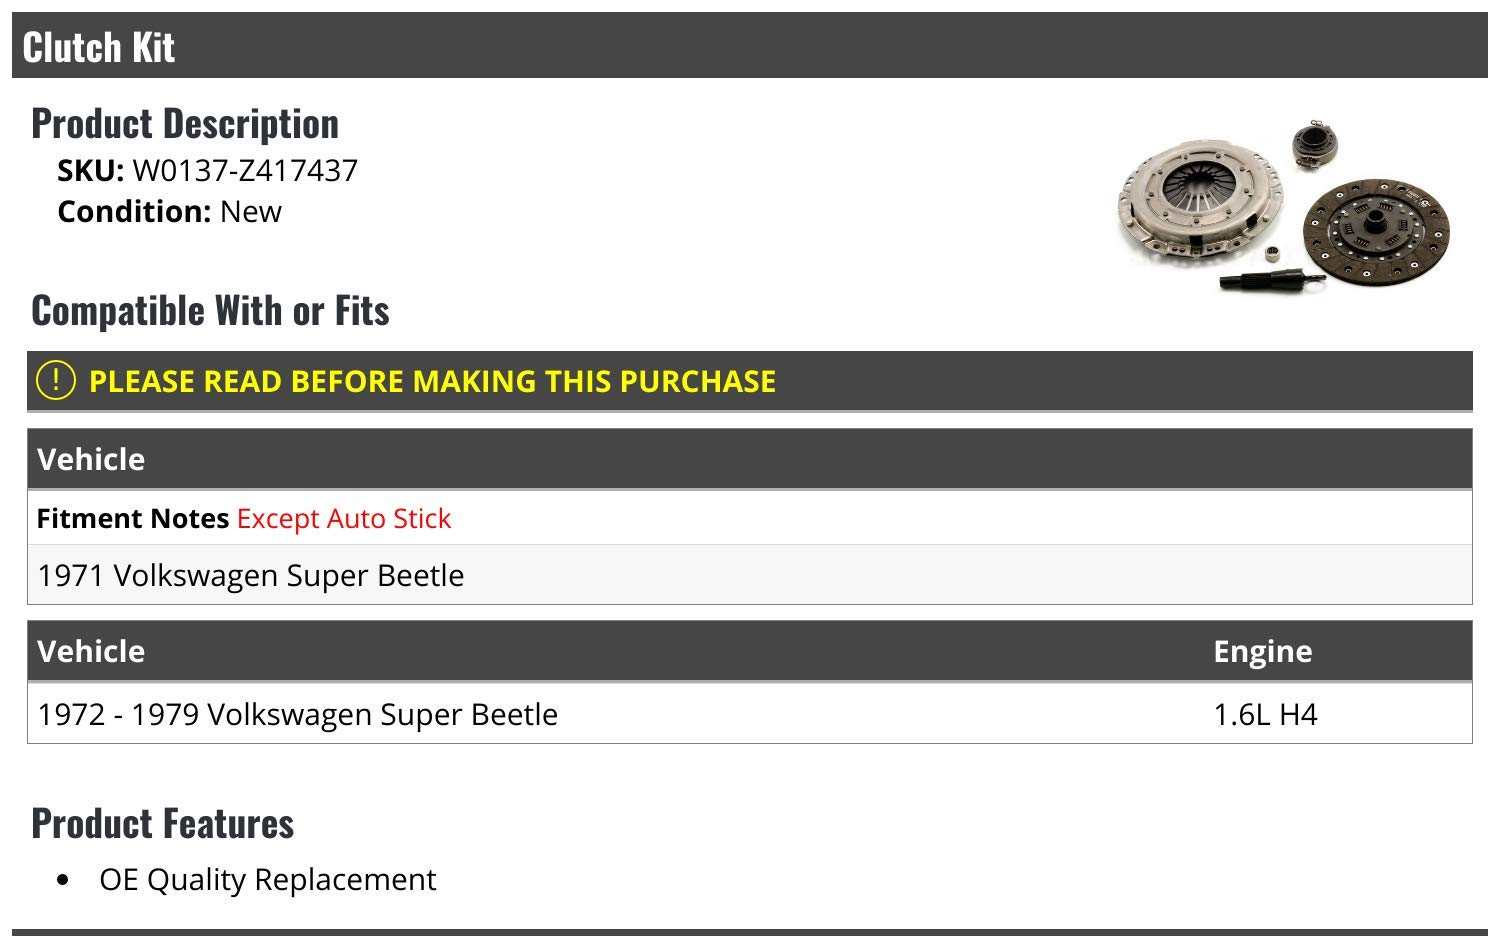Select the SKU number W0137-Z417437

point(245,171)
